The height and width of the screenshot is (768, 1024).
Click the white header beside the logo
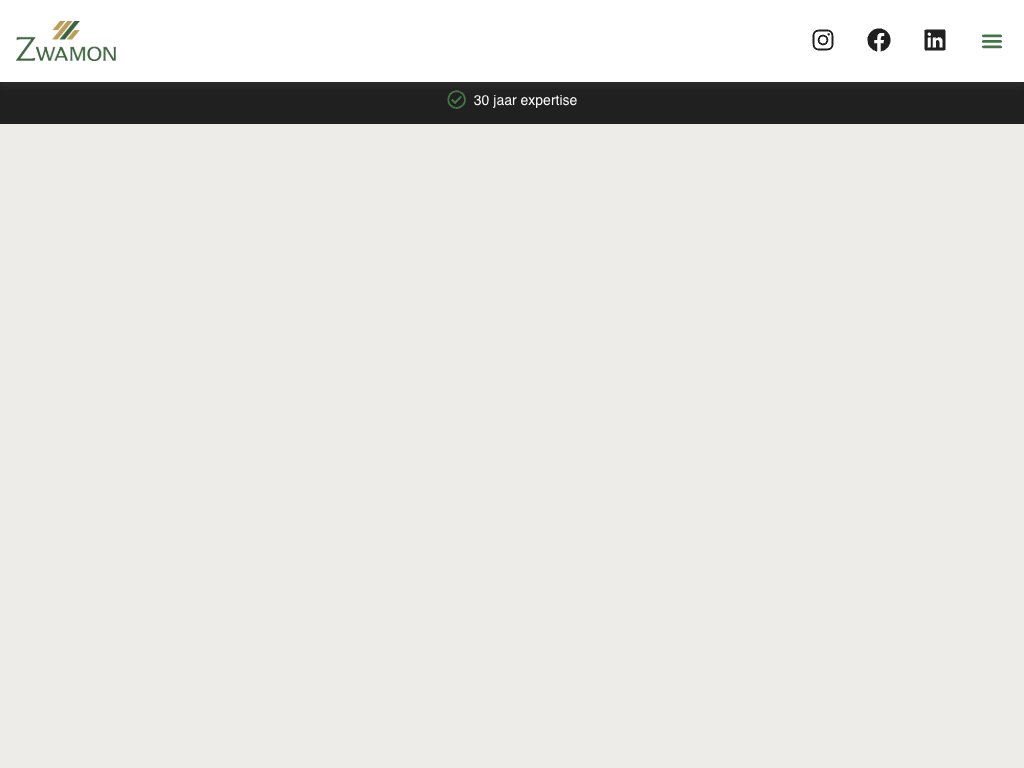[457, 41]
